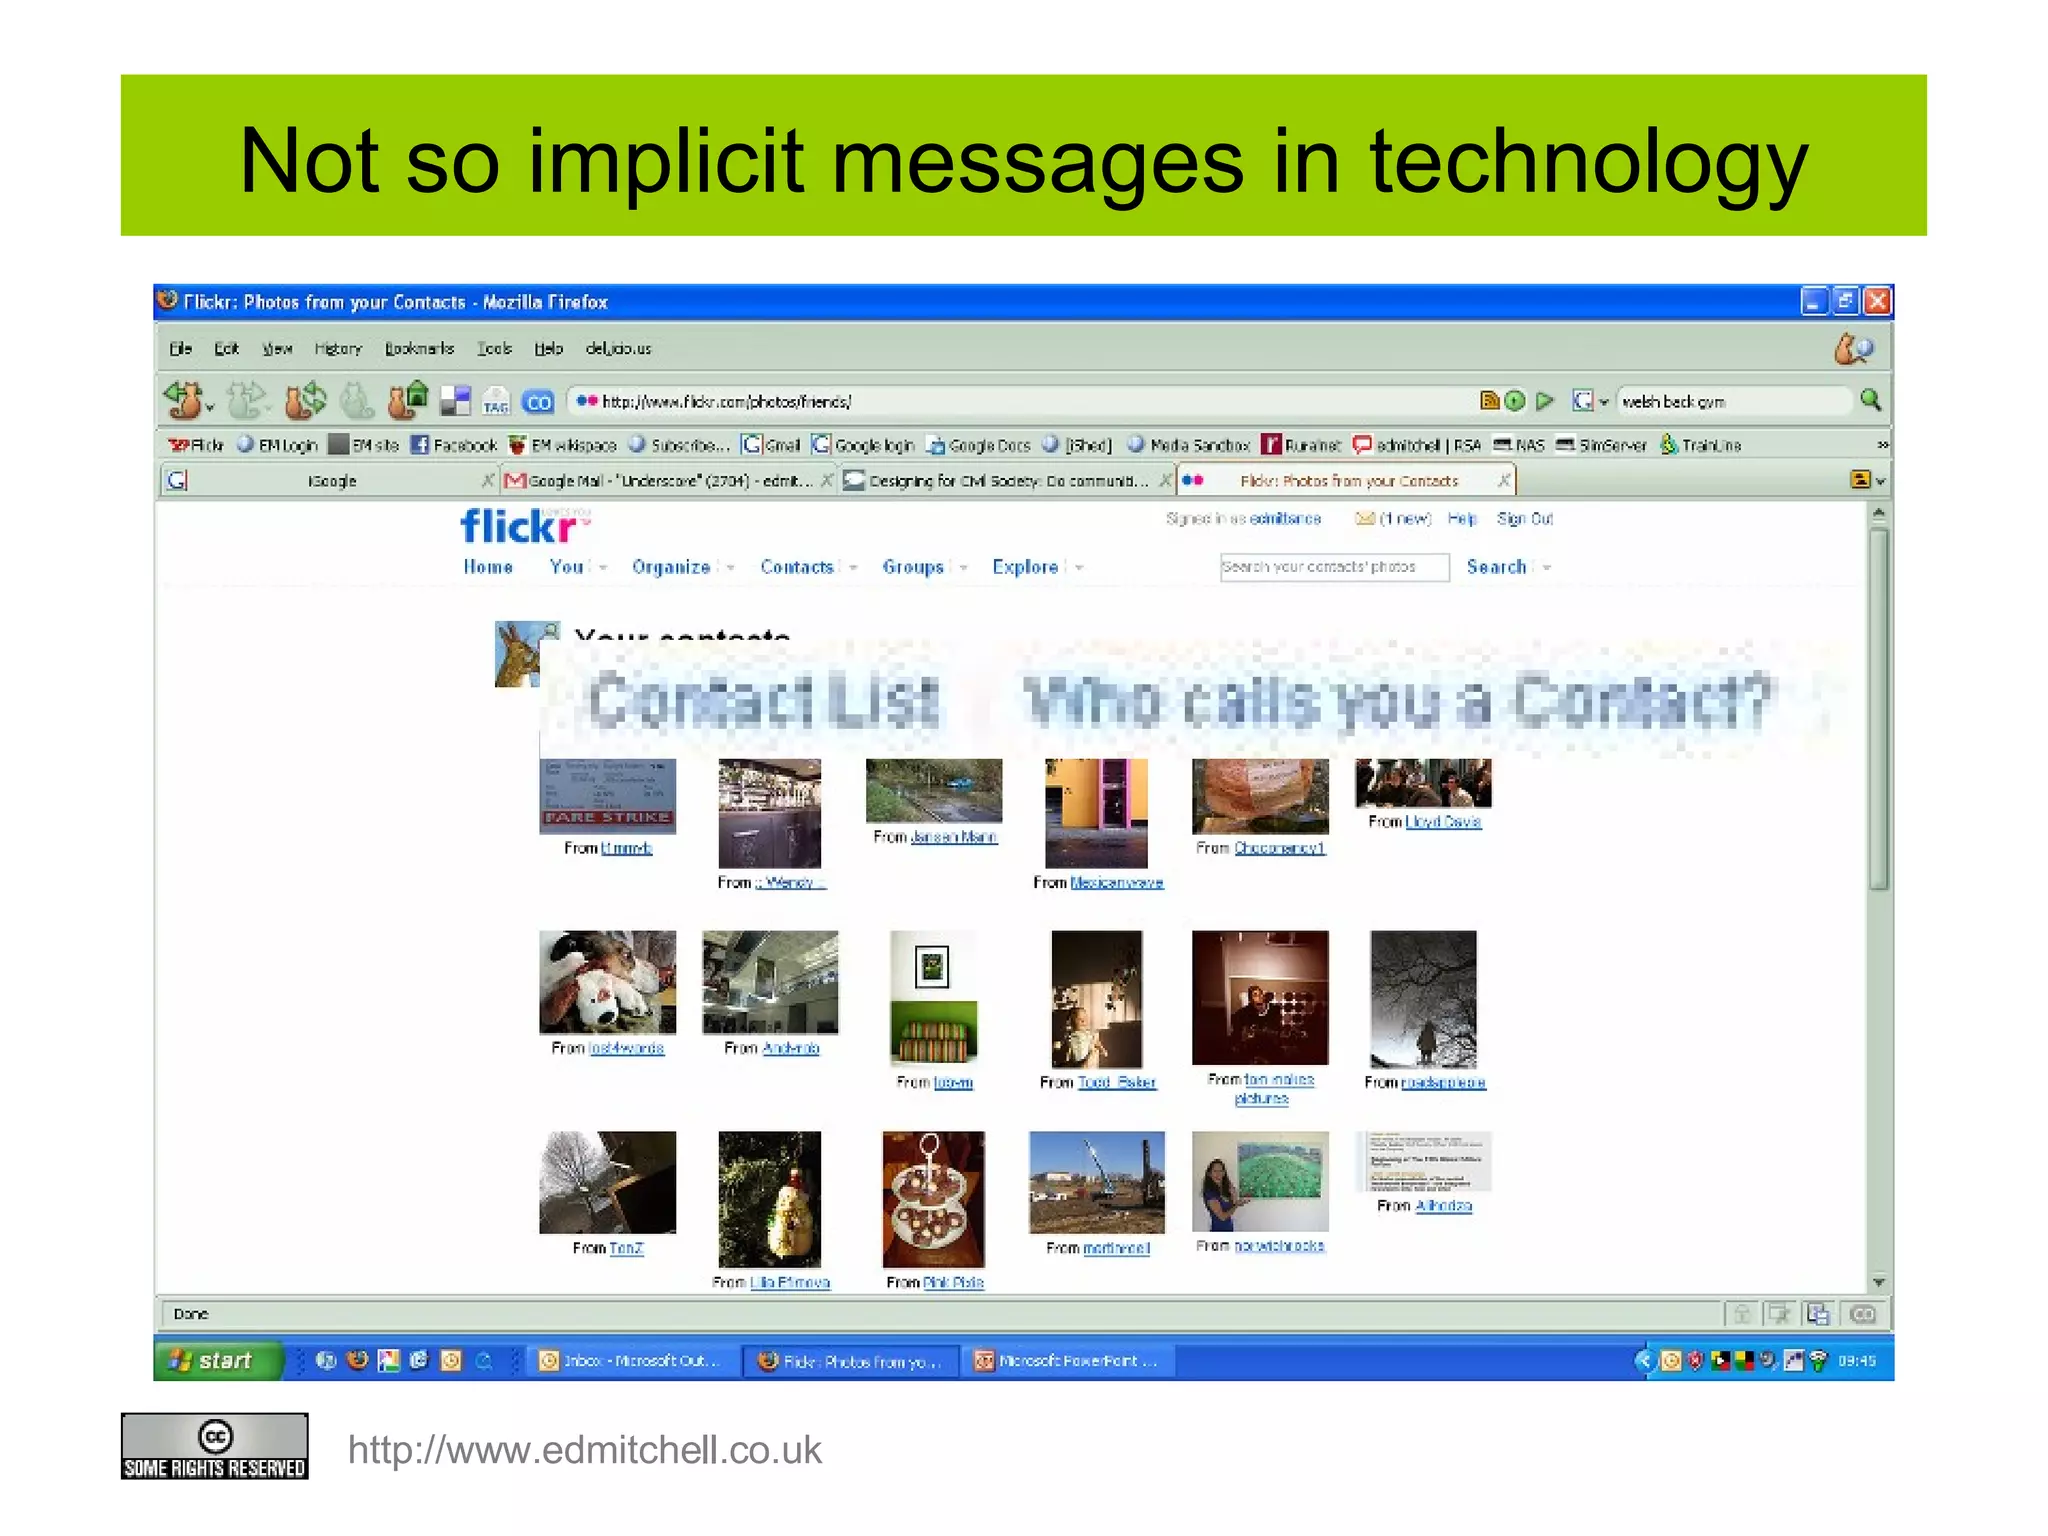
Task: Click the search magnifier icon beside welsh back gym
Action: [1870, 400]
